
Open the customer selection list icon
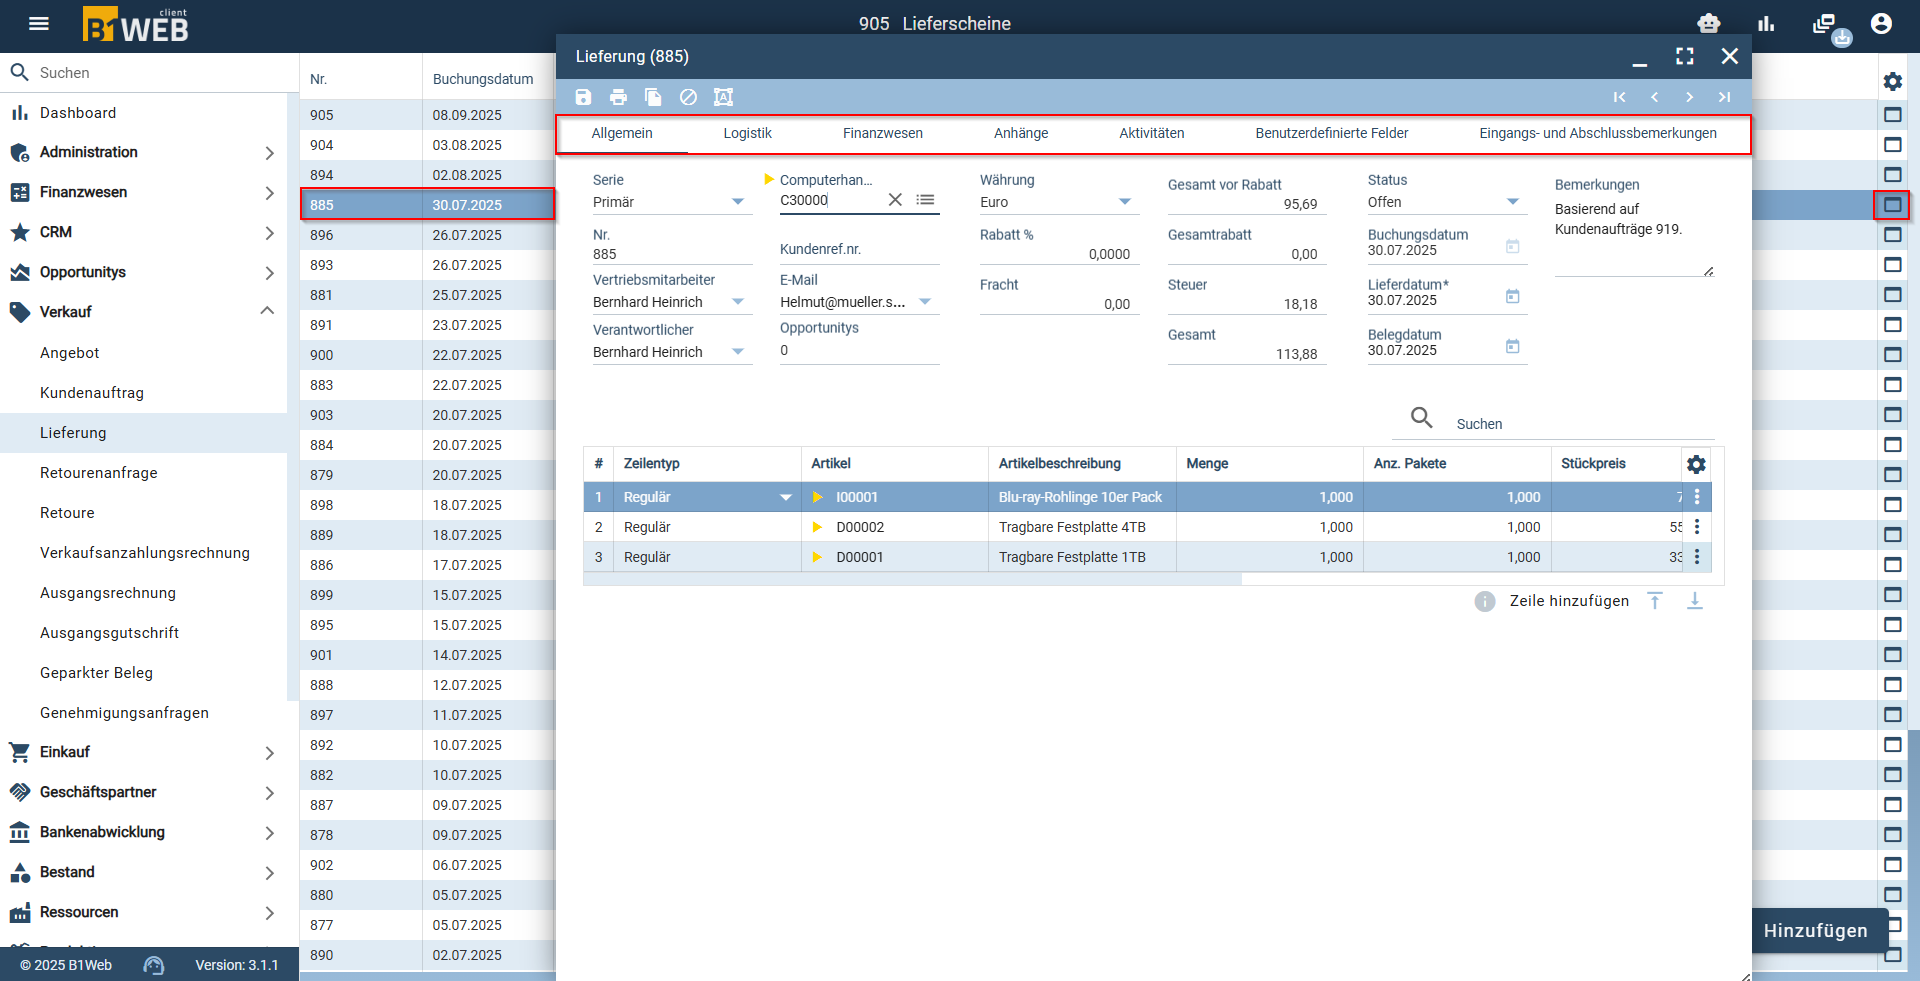pyautogui.click(x=926, y=200)
